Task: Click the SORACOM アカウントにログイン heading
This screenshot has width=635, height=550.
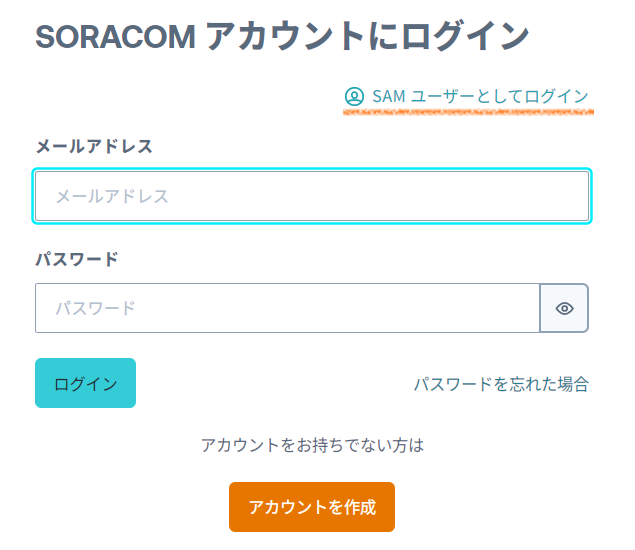Action: click(x=282, y=37)
